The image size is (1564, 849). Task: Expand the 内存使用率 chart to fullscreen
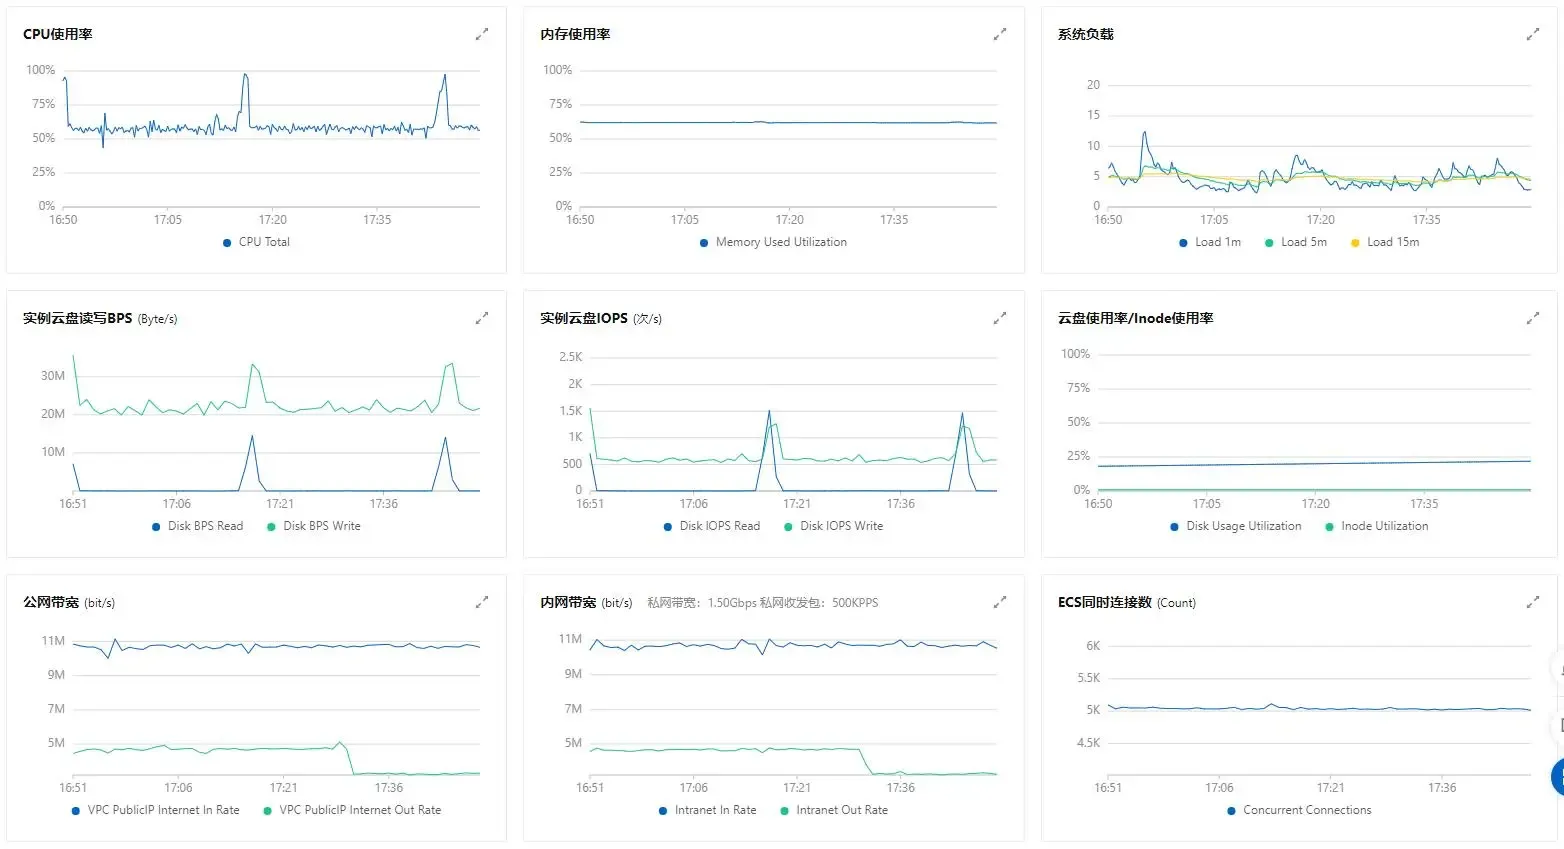point(999,34)
